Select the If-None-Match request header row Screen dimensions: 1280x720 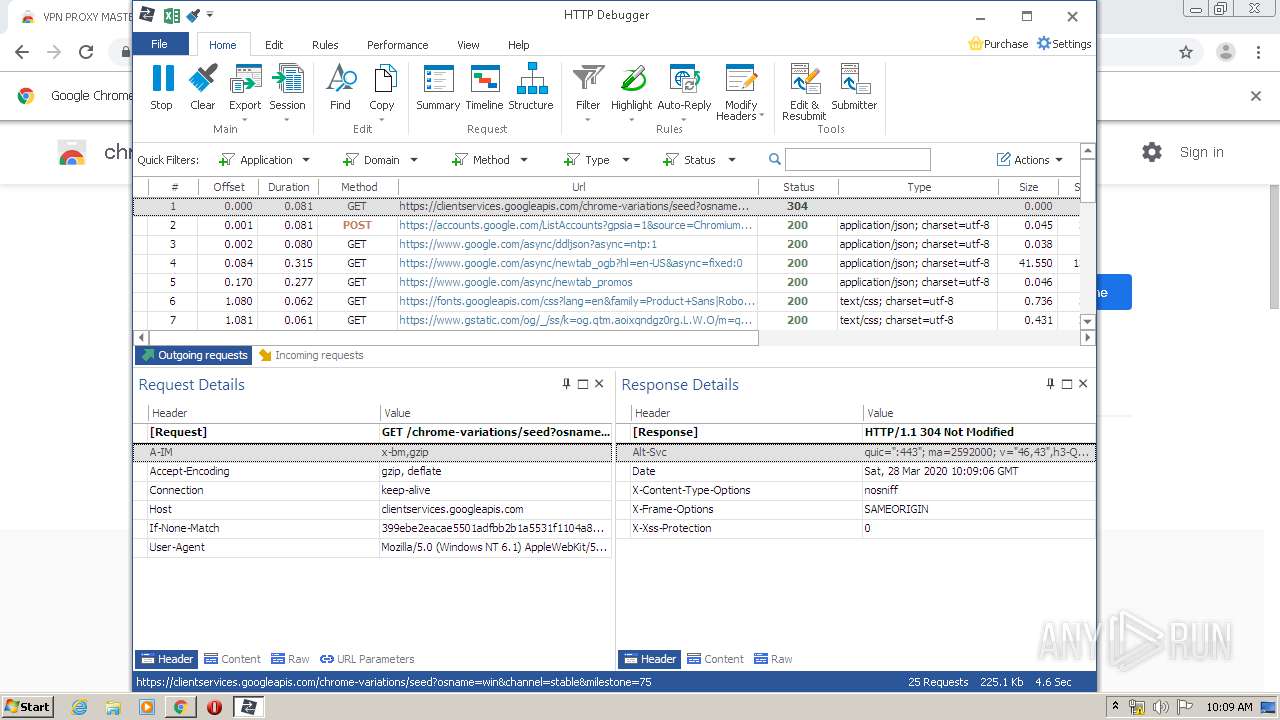373,528
